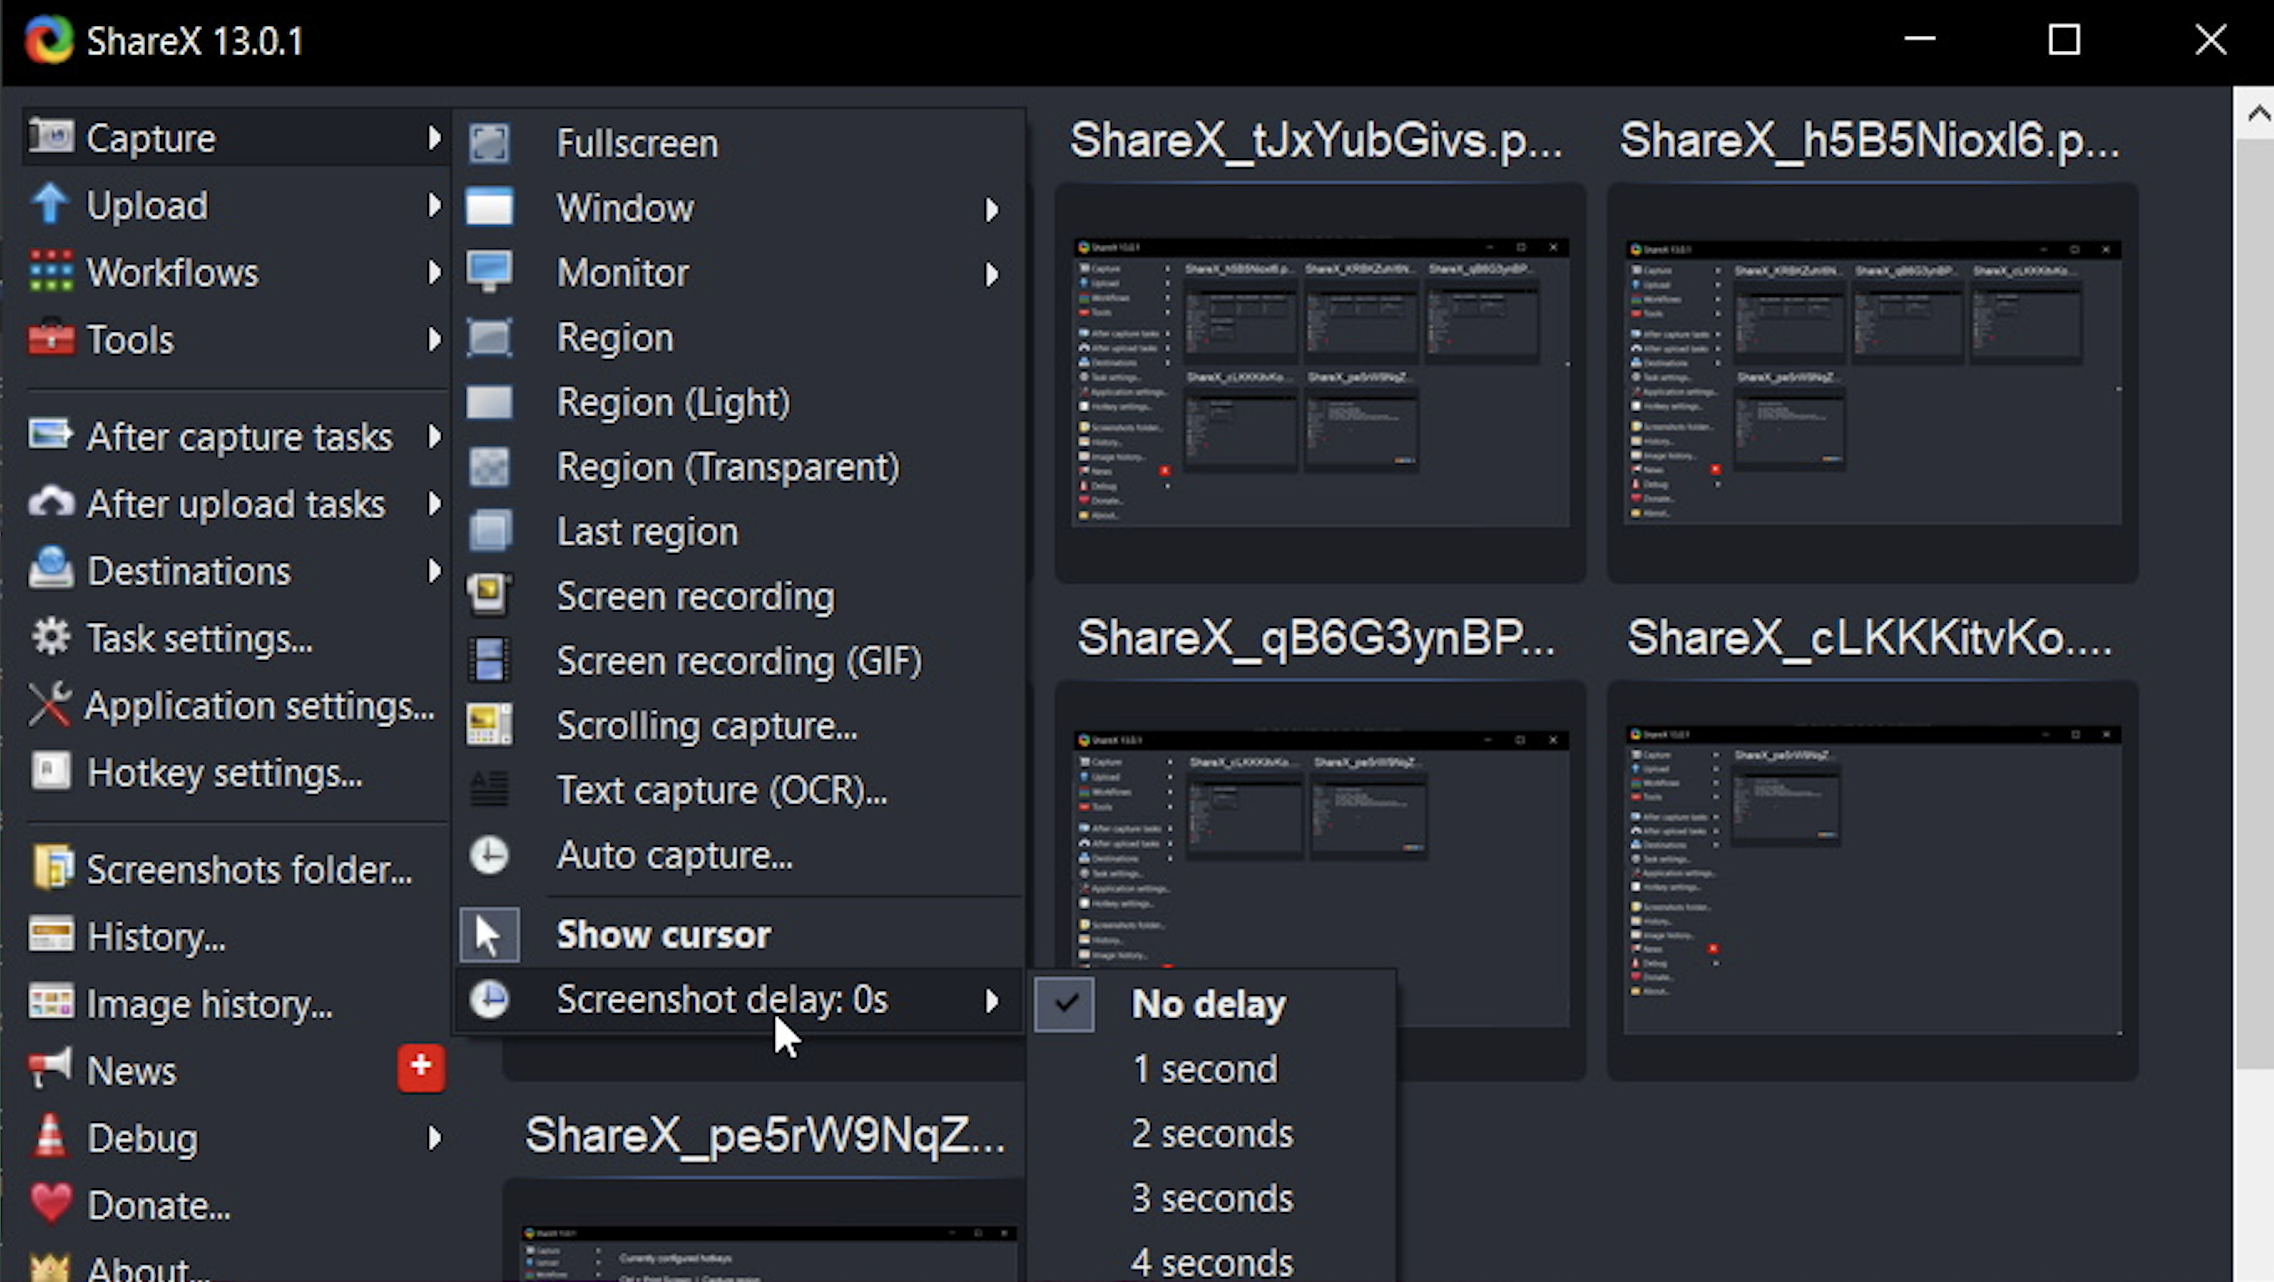Viewport: 2274px width, 1282px height.
Task: Open the ShareX_tJxYubGivs thumbnail
Action: pyautogui.click(x=1320, y=382)
